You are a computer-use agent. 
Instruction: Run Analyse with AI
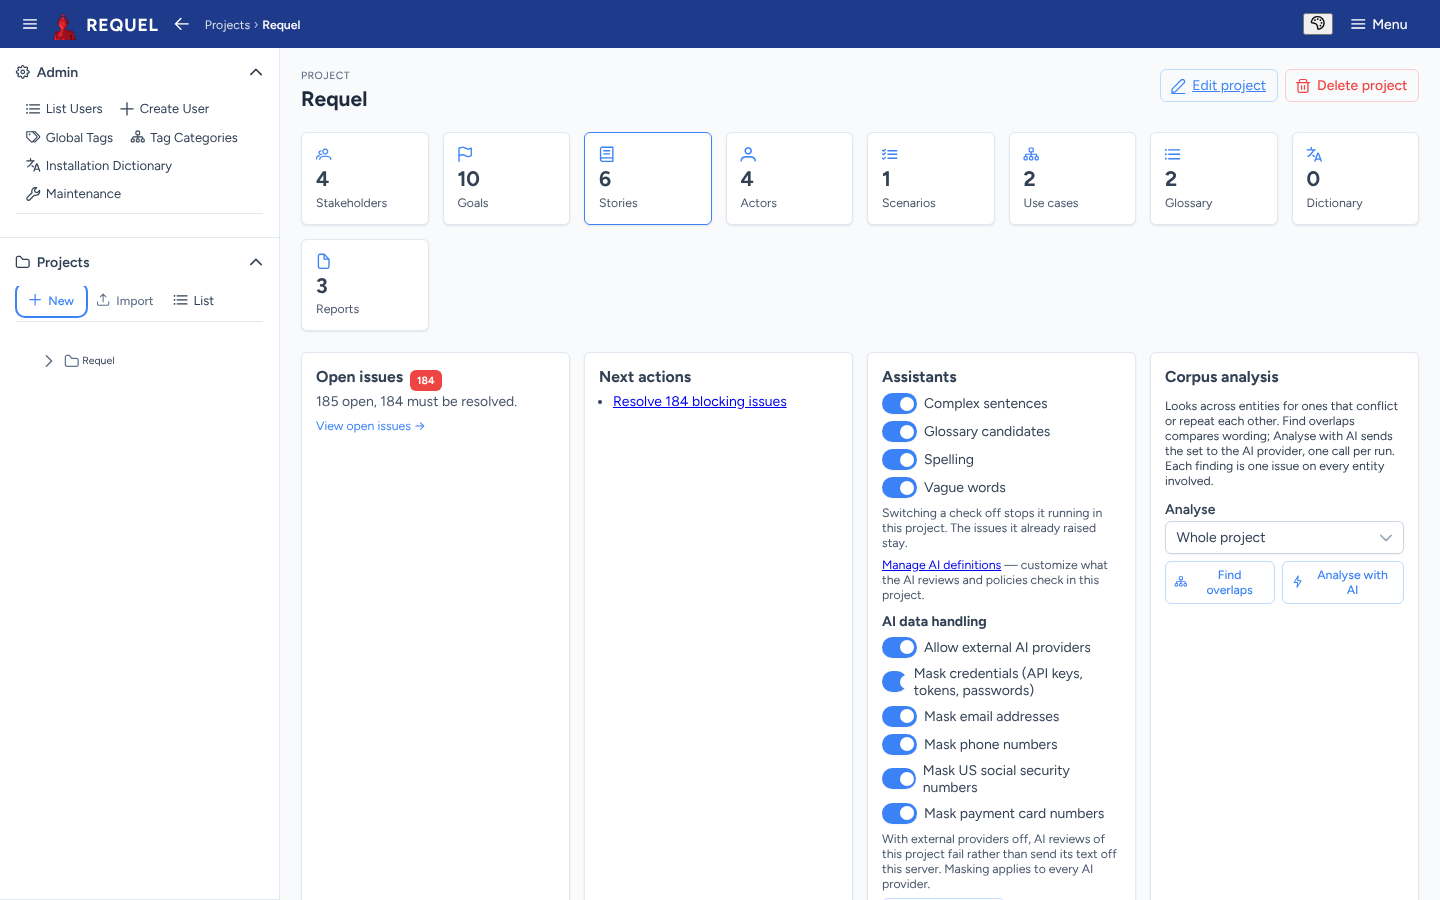pos(1343,582)
